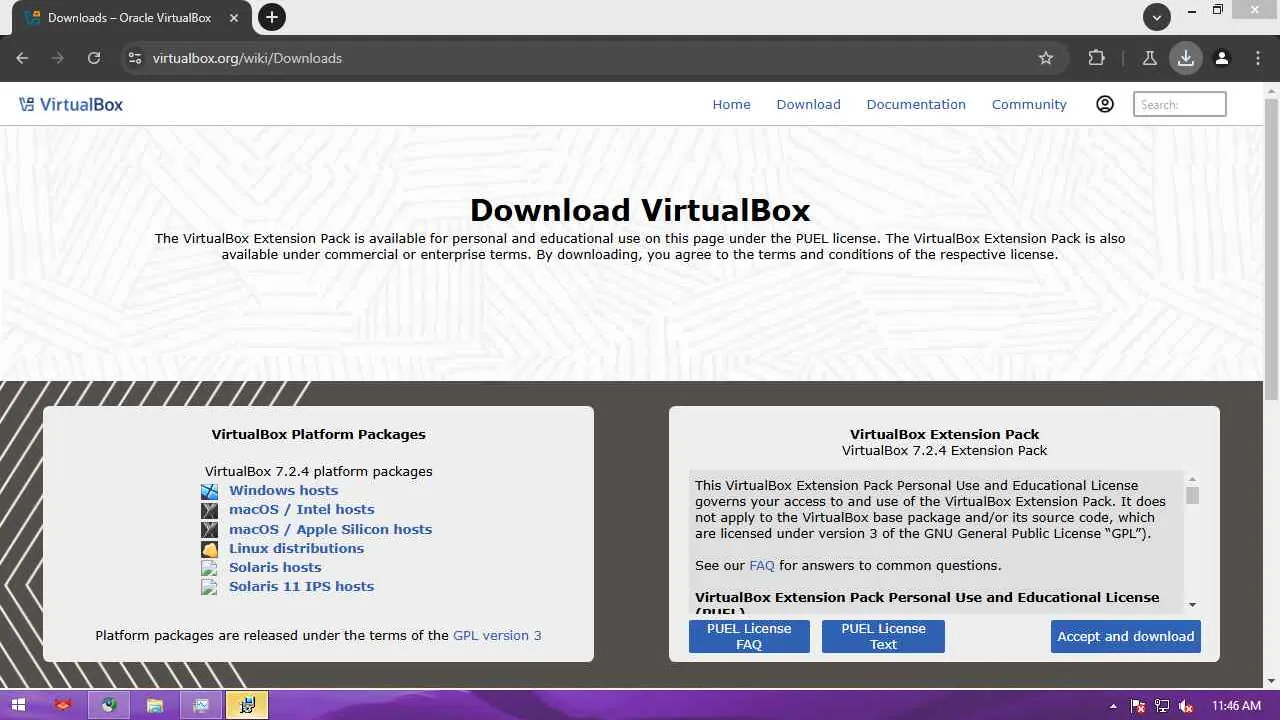Open the Download menu item
The height and width of the screenshot is (720, 1280).
(808, 104)
